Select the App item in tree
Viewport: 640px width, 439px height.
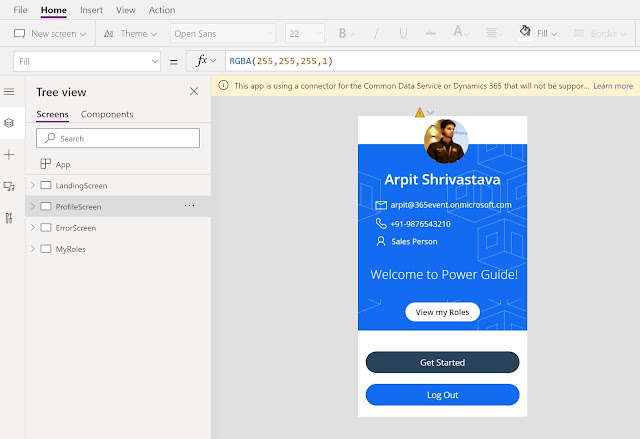point(62,164)
